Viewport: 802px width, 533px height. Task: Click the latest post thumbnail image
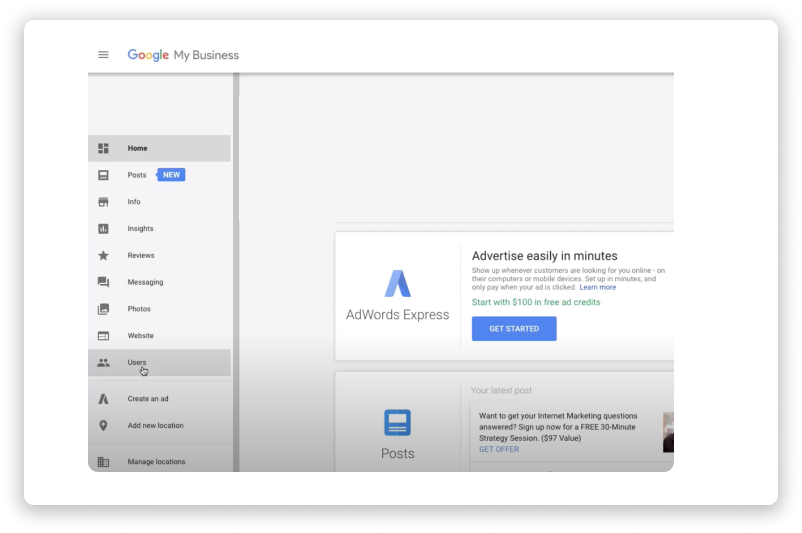click(668, 433)
